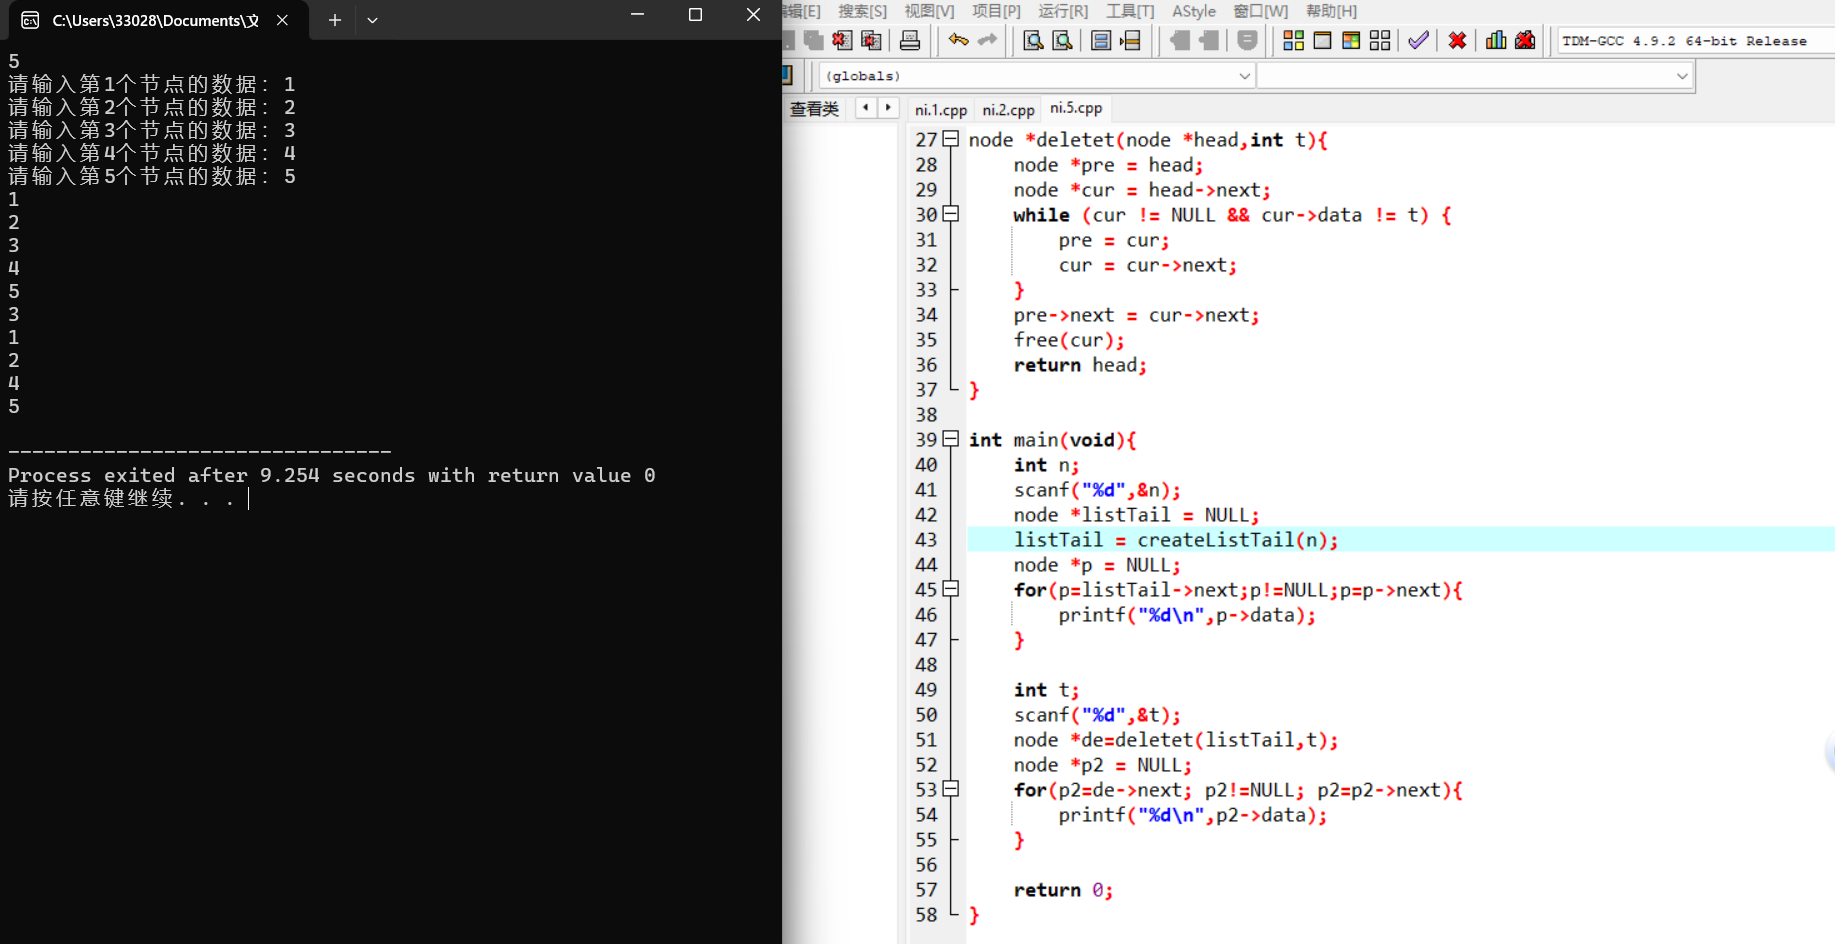
Task: Collapse the while loop fold at line 30
Action: click(951, 214)
